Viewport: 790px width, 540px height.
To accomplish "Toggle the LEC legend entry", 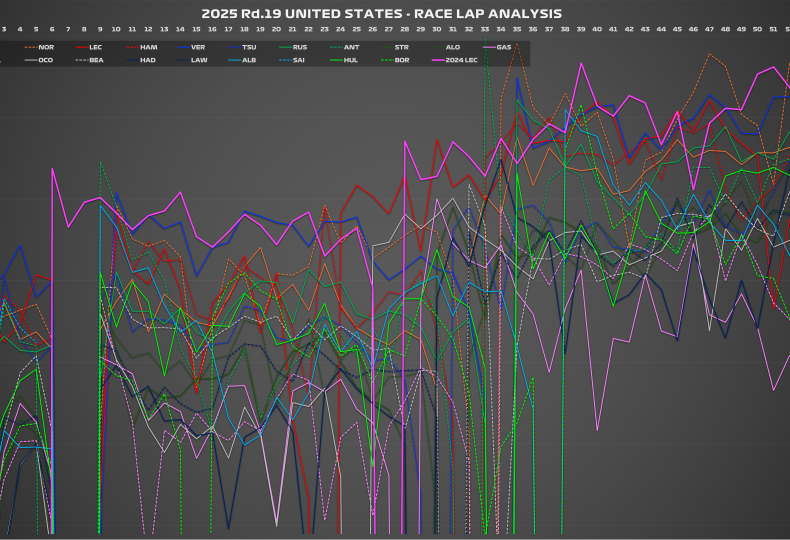I will 96,47.
